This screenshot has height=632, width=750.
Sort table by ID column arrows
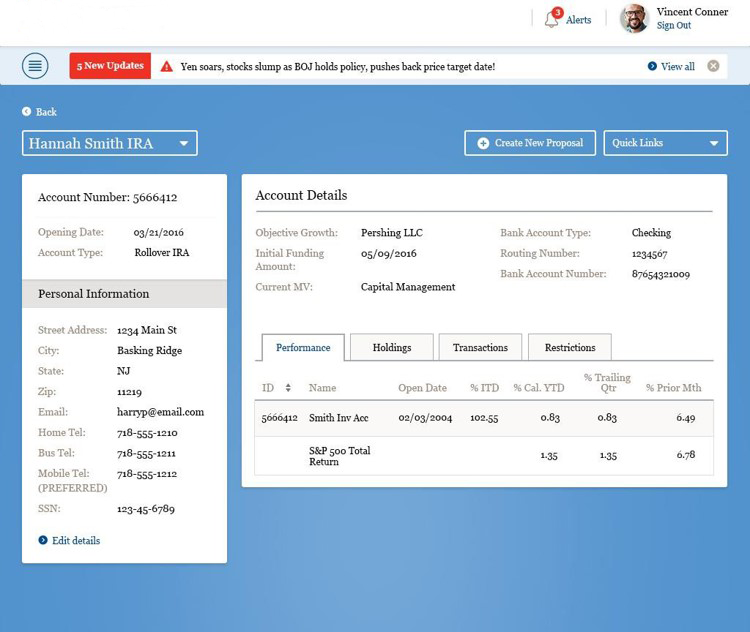288,388
